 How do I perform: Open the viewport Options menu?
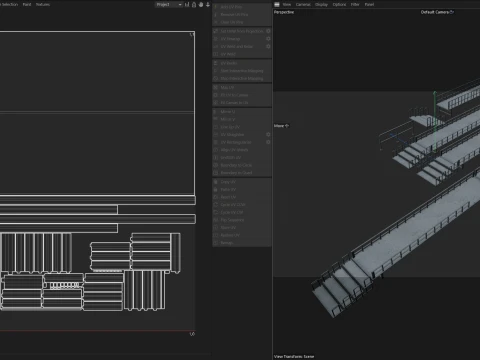coord(339,4)
